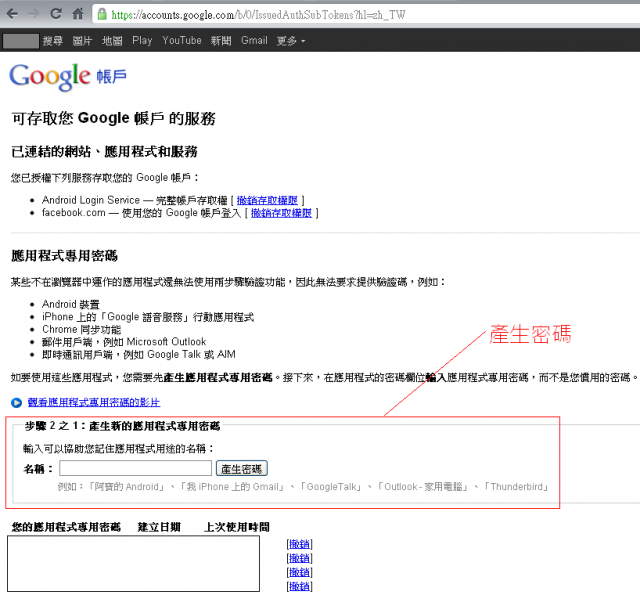The width and height of the screenshot is (640, 595).
Task: Click the Google logo
Action: point(50,76)
